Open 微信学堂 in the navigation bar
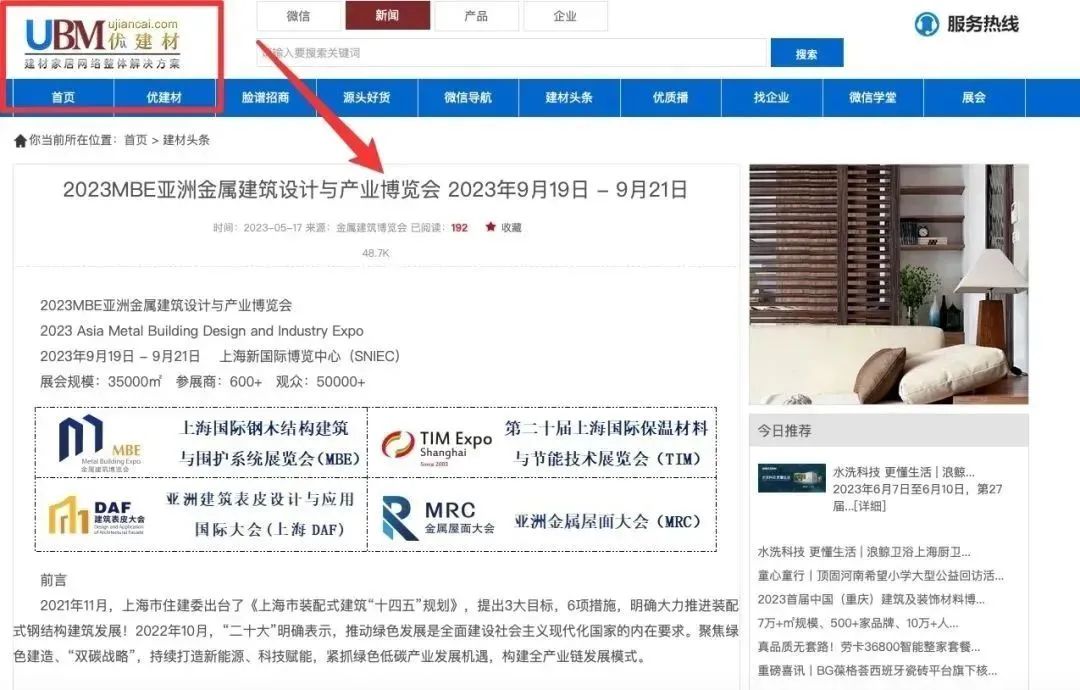Viewport: 1080px width, 690px height. [873, 98]
